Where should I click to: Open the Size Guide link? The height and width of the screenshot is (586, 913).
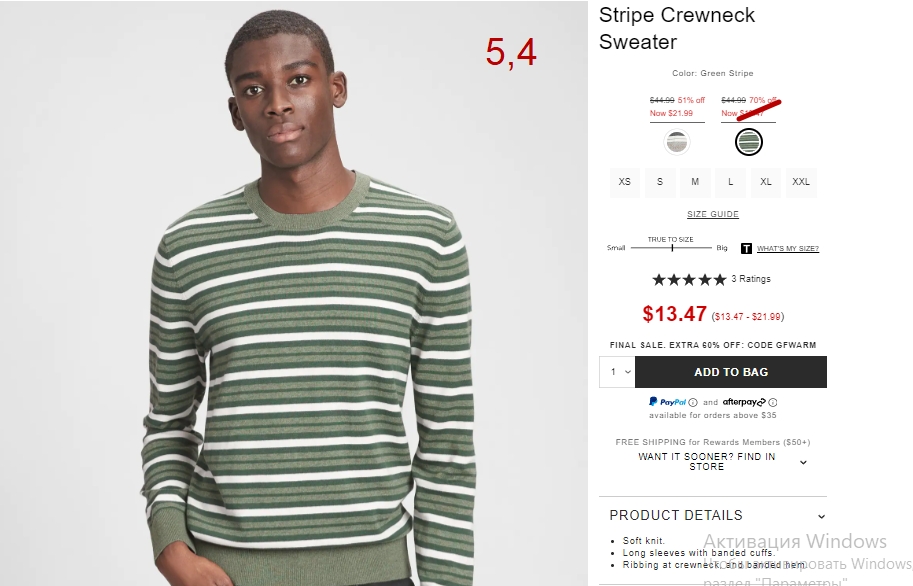pyautogui.click(x=713, y=214)
